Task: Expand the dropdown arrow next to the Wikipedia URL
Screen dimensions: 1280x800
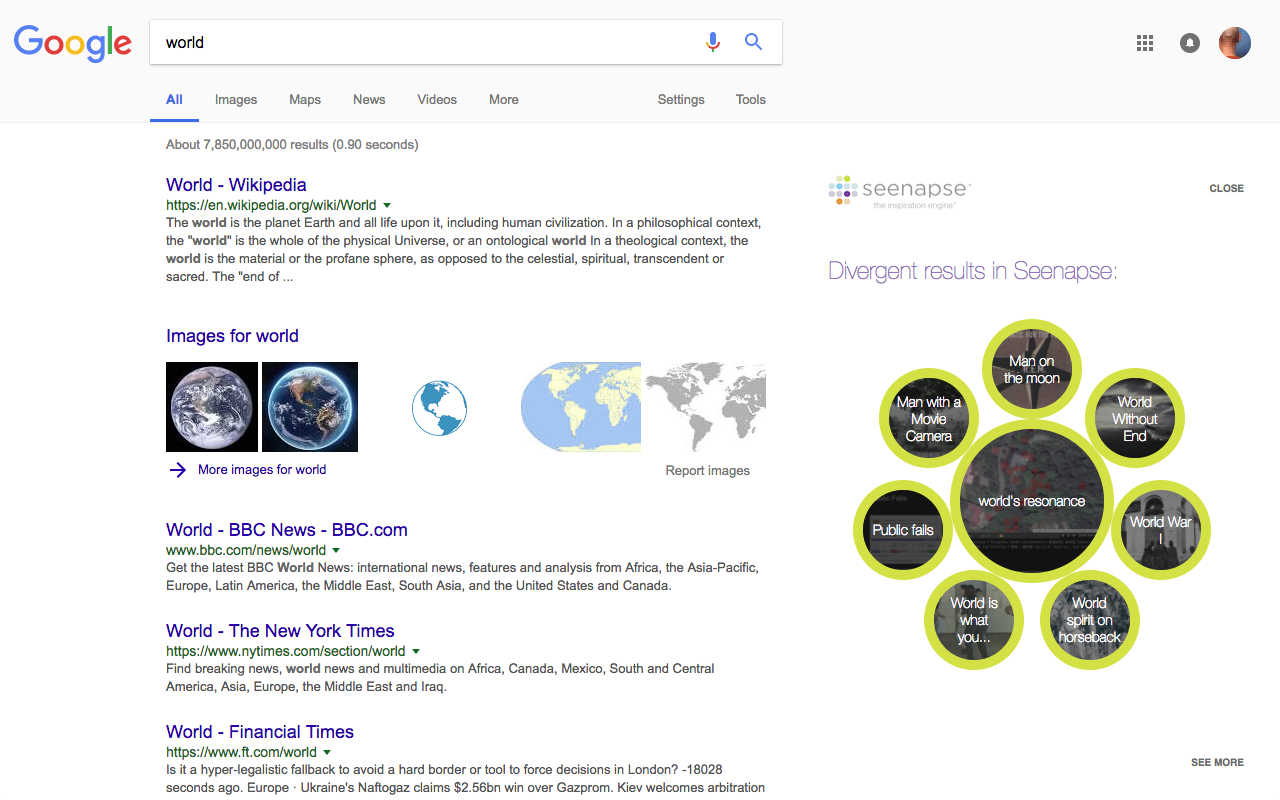Action: [x=388, y=205]
